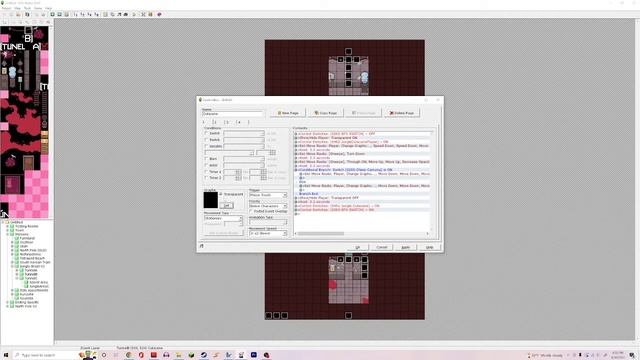Click the black event graphic preview swatch
This screenshot has height=360, width=640.
click(211, 200)
